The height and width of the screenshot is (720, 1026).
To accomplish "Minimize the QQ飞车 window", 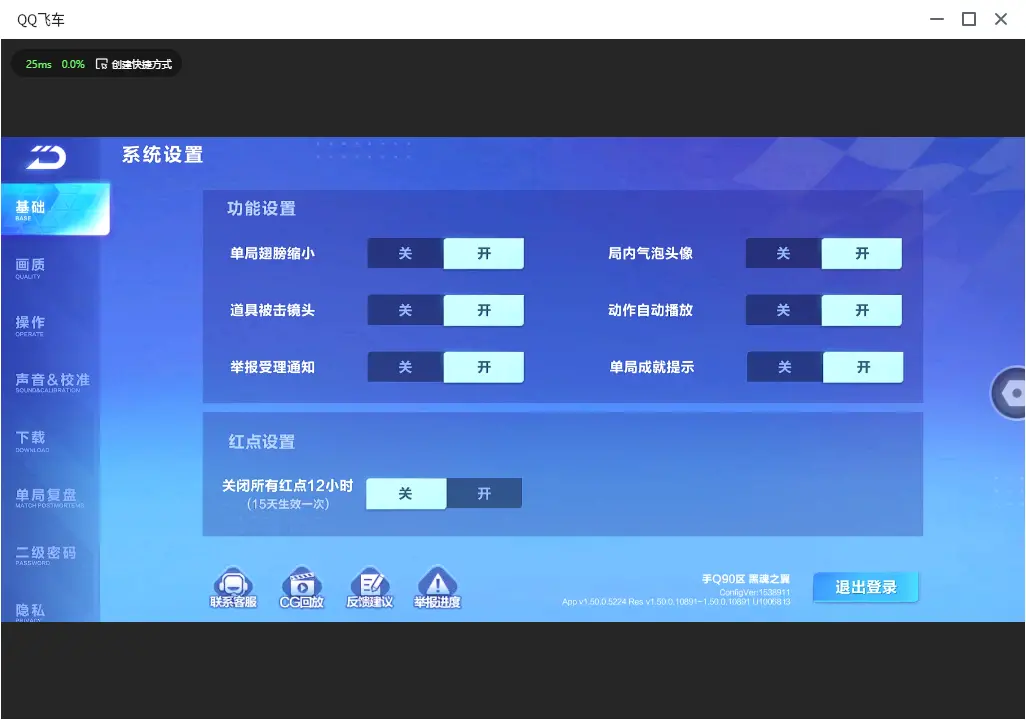I will [937, 19].
